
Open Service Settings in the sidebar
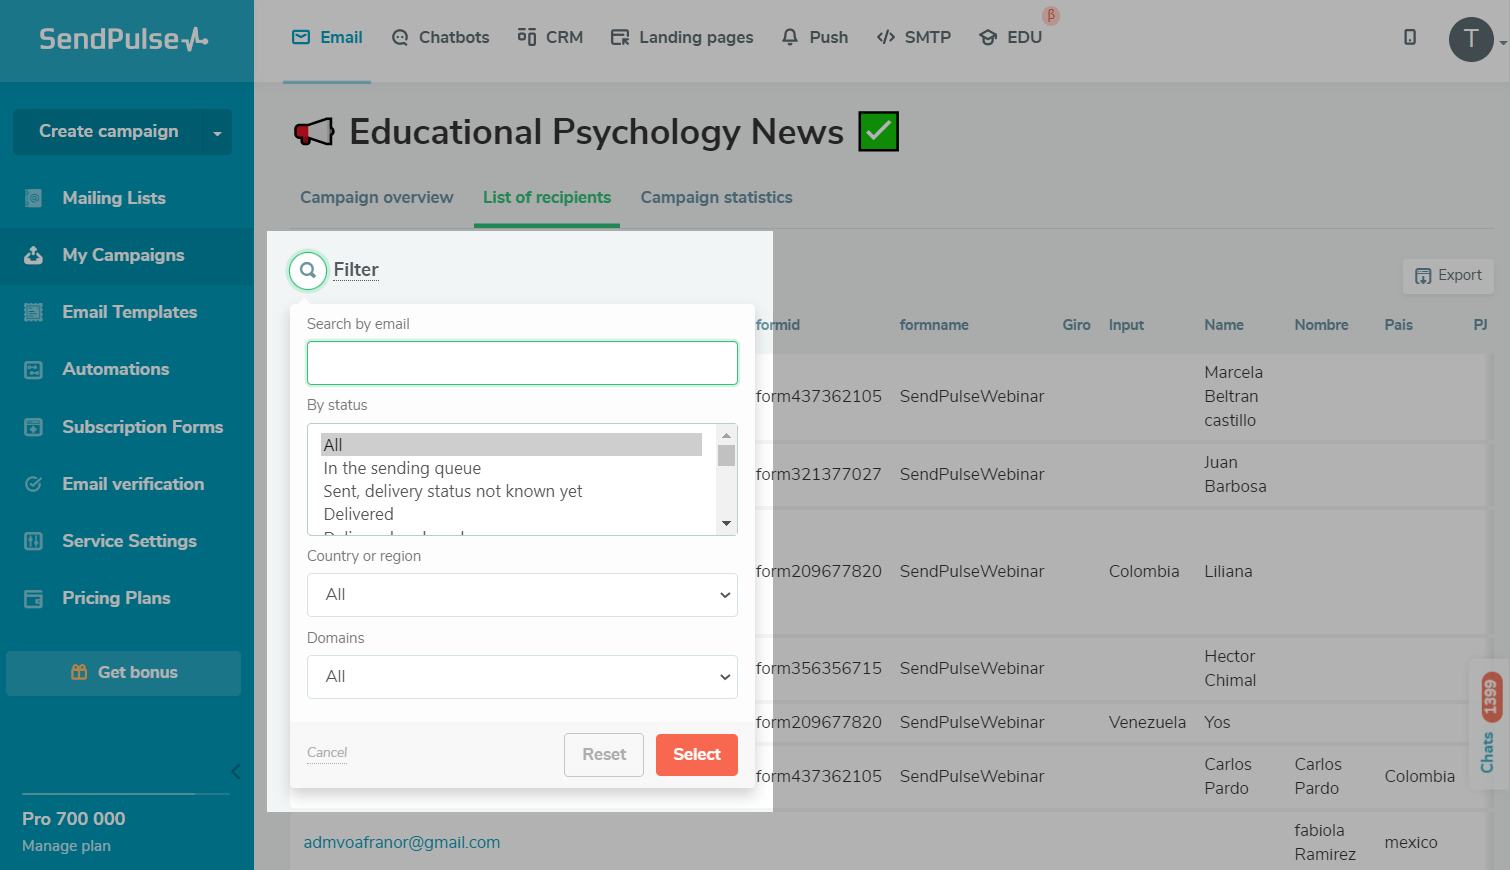pos(129,541)
